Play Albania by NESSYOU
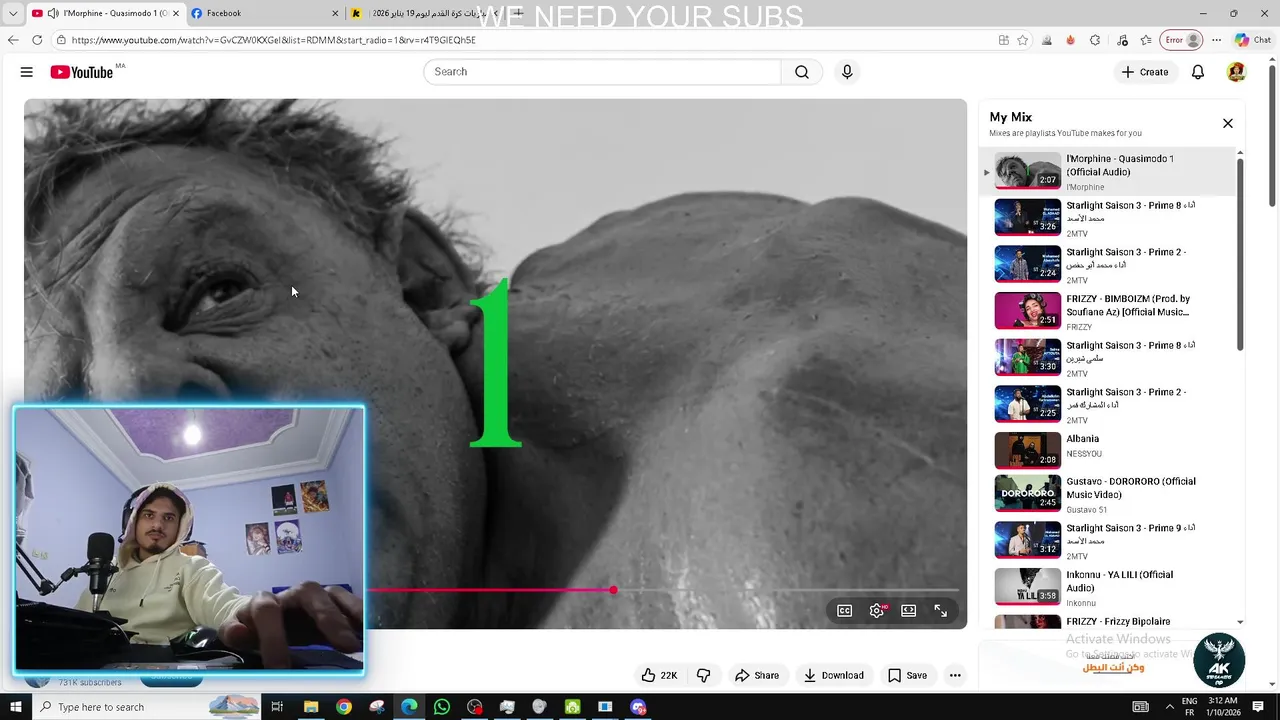 point(1108,451)
